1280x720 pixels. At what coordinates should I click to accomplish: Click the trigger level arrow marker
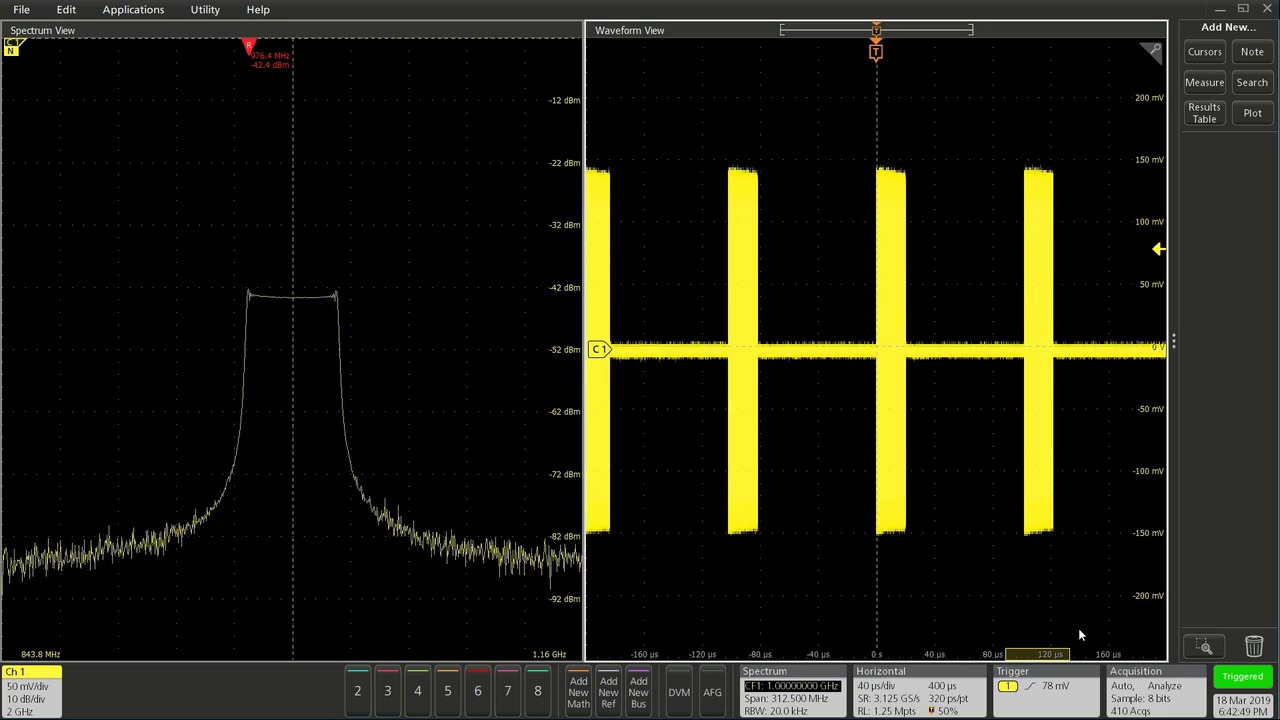click(x=1157, y=249)
